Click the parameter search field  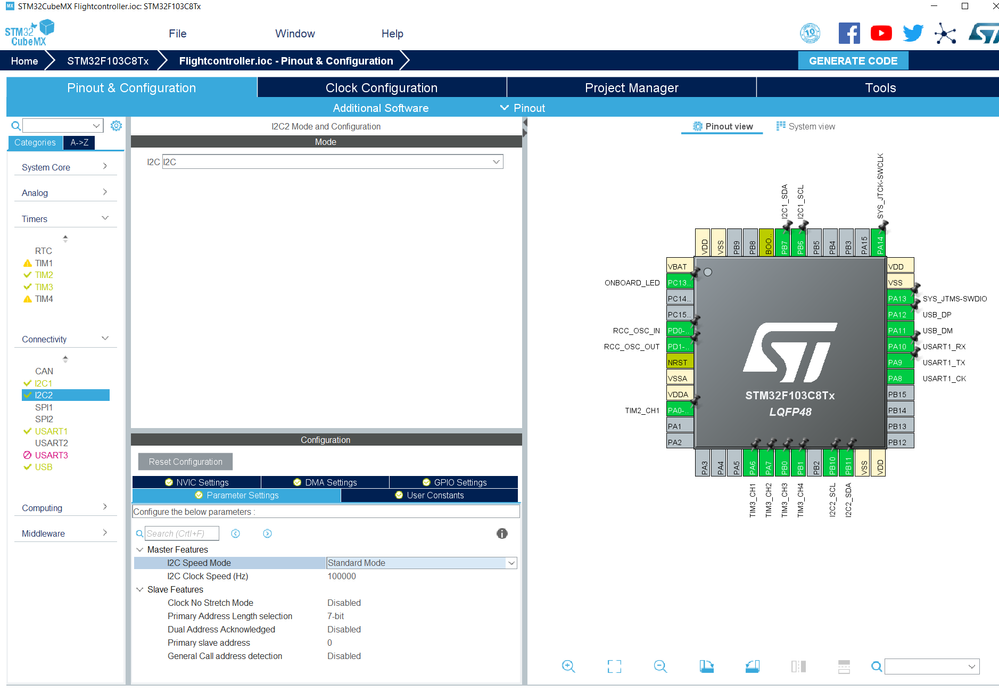pyautogui.click(x=182, y=533)
